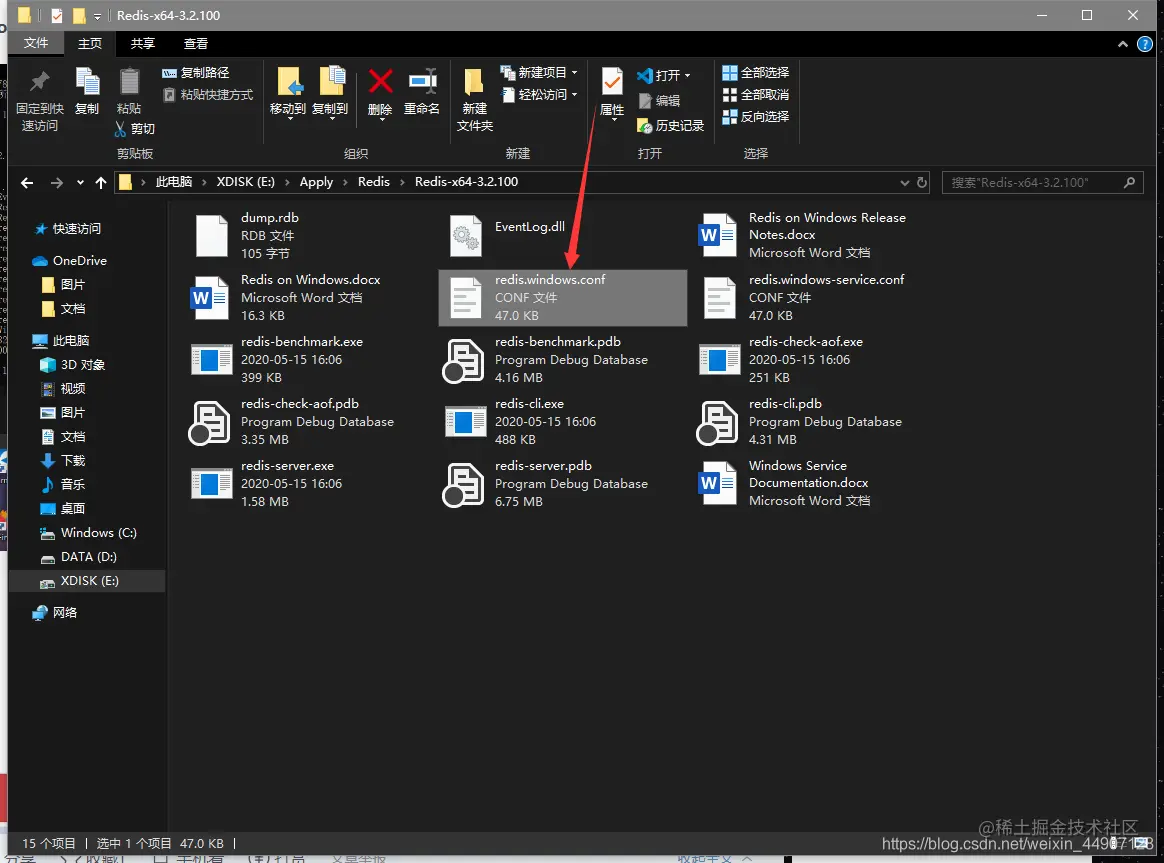This screenshot has height=863, width=1164.
Task: Open Help question mark icon
Action: (1145, 45)
